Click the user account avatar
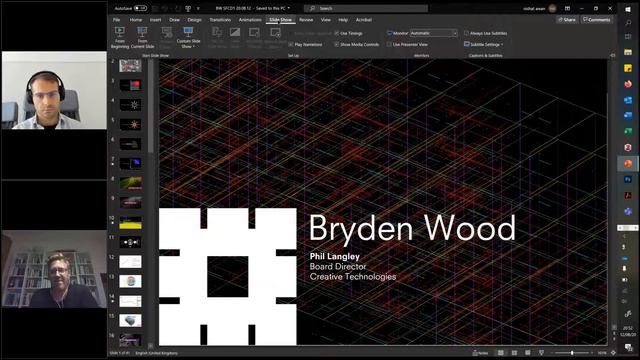Screen dimensions: 640x360 coord(552,8)
